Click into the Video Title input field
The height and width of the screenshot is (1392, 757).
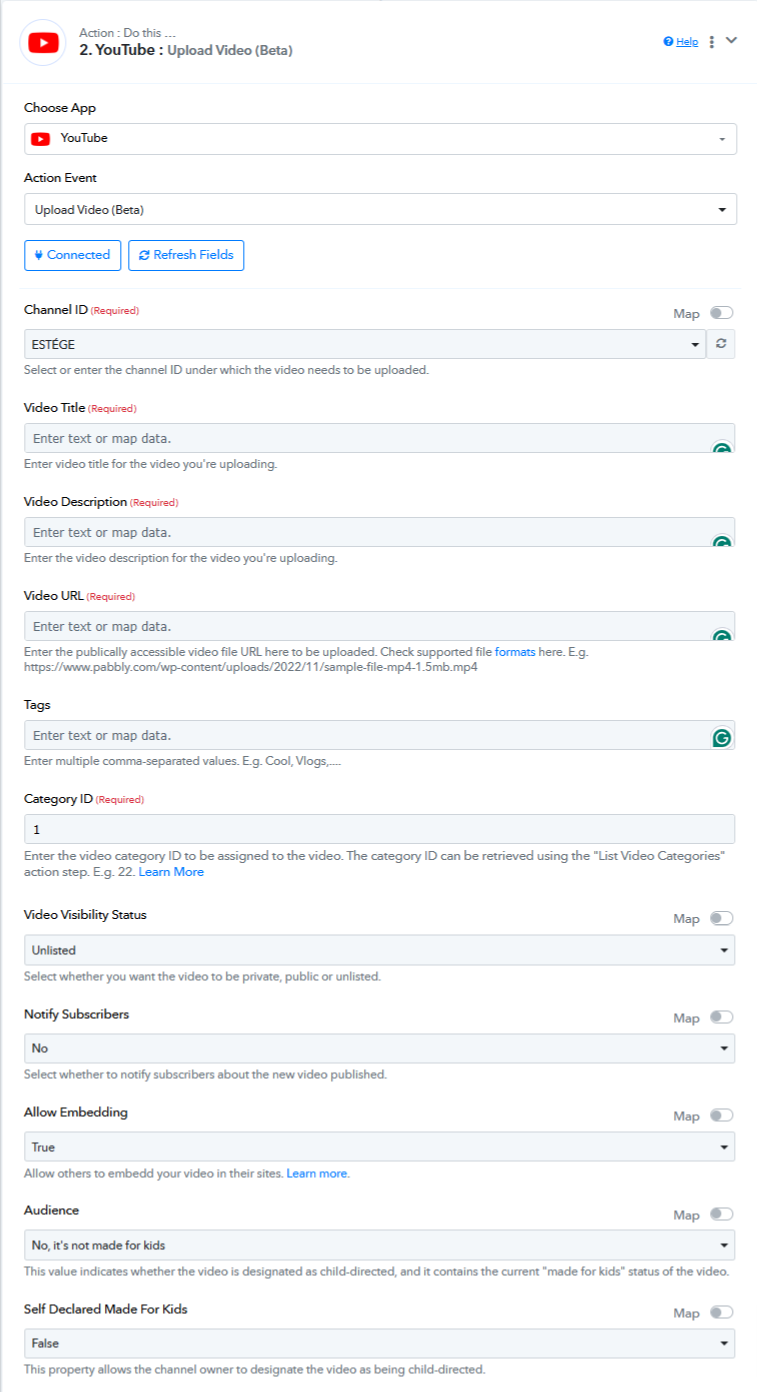pos(379,438)
